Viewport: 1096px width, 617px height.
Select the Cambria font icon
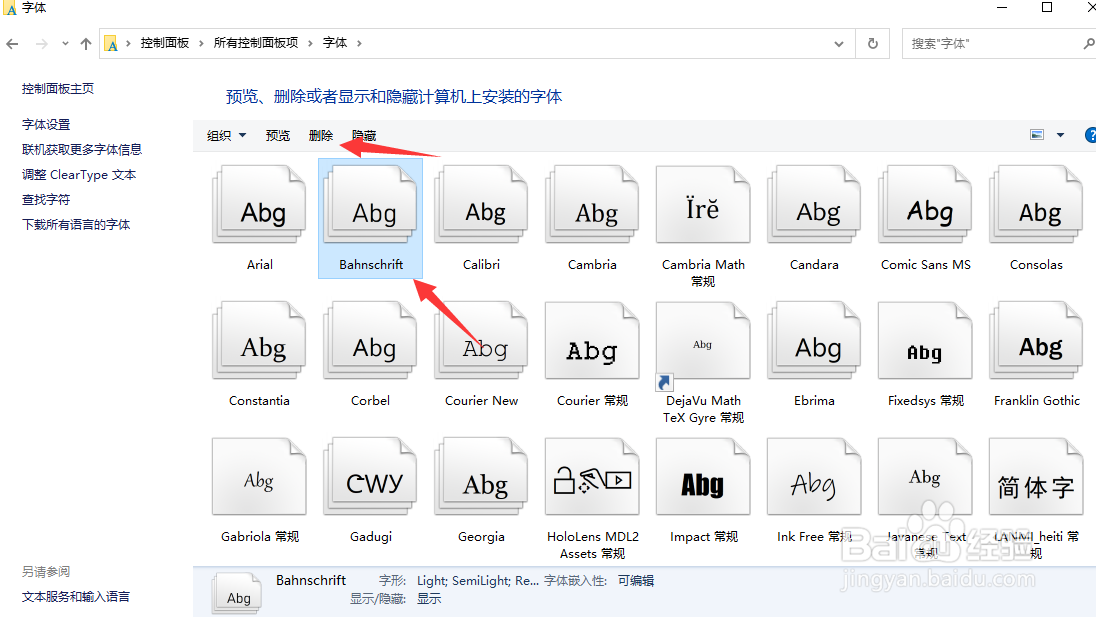click(x=592, y=204)
